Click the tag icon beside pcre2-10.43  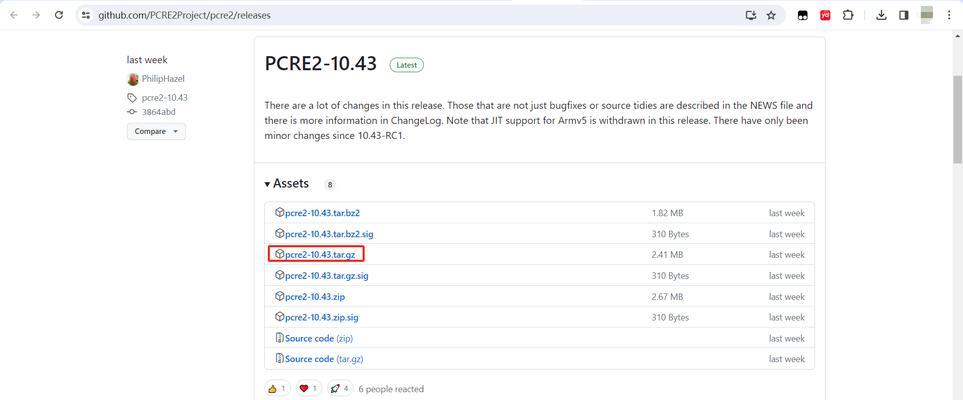tap(132, 98)
